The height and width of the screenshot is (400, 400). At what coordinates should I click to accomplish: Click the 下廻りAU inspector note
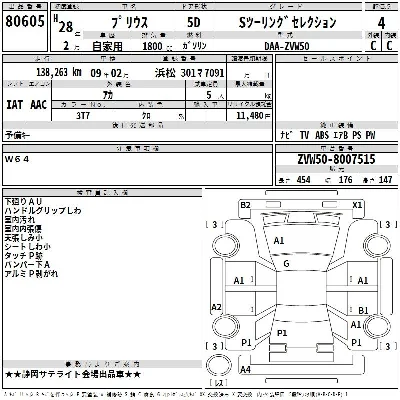pos(23,202)
